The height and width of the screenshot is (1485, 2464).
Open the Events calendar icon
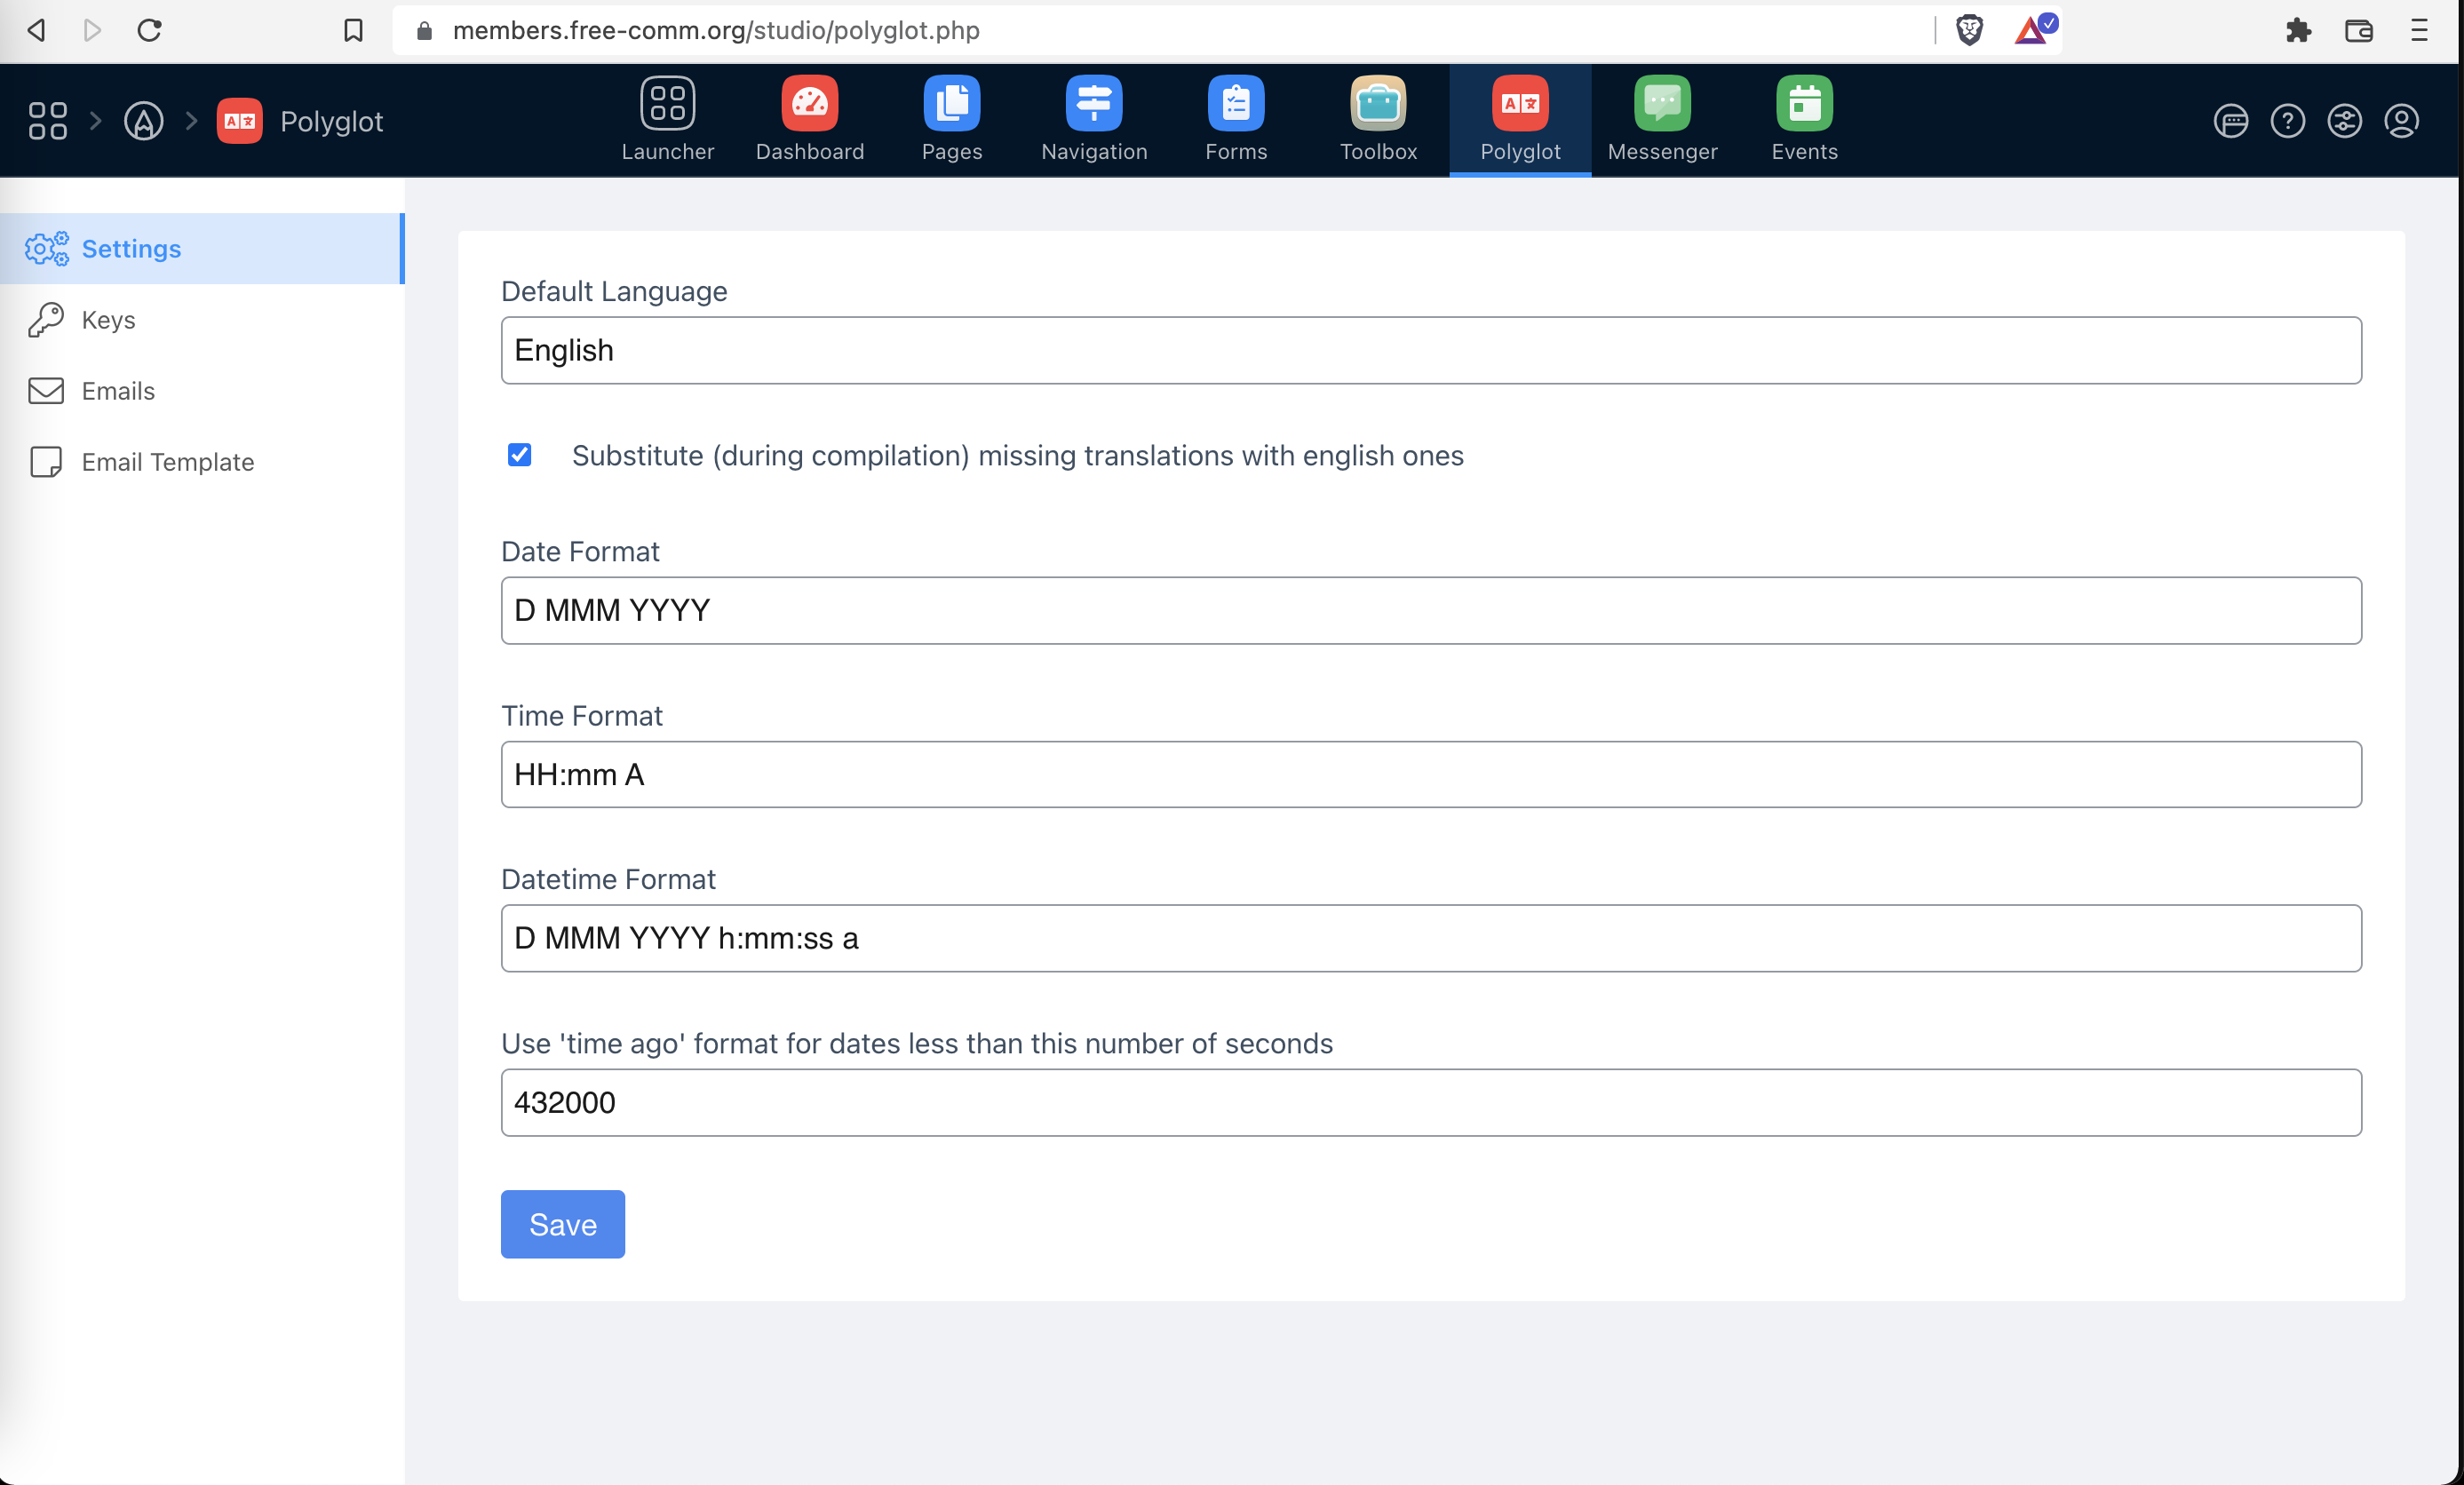[x=1803, y=104]
